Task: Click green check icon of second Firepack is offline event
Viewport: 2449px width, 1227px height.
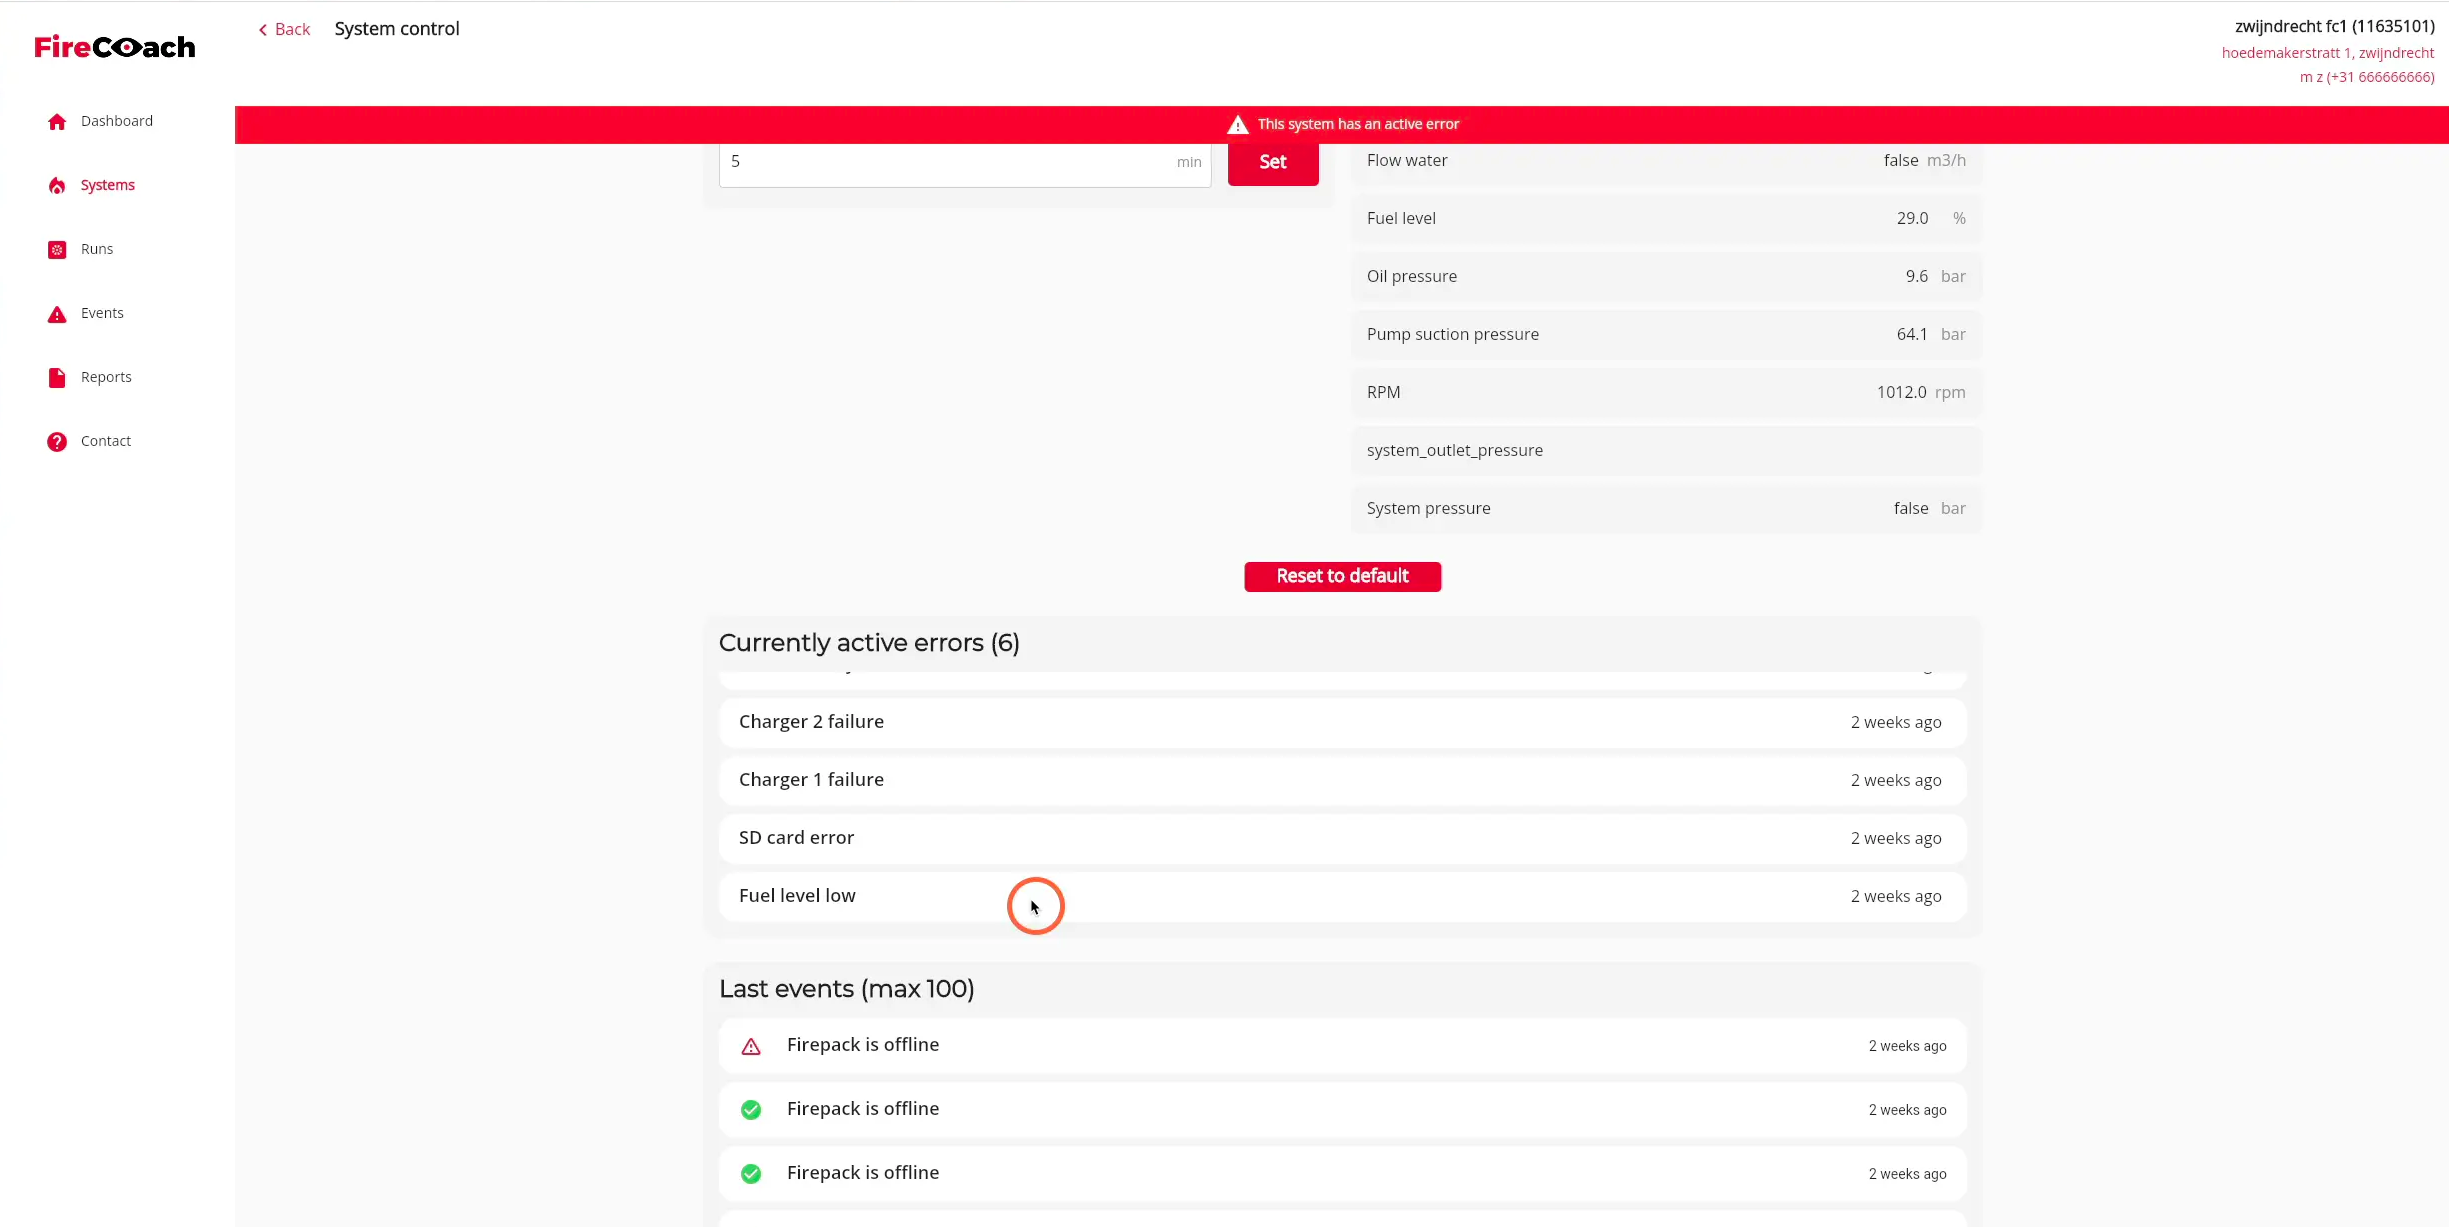Action: pyautogui.click(x=751, y=1110)
